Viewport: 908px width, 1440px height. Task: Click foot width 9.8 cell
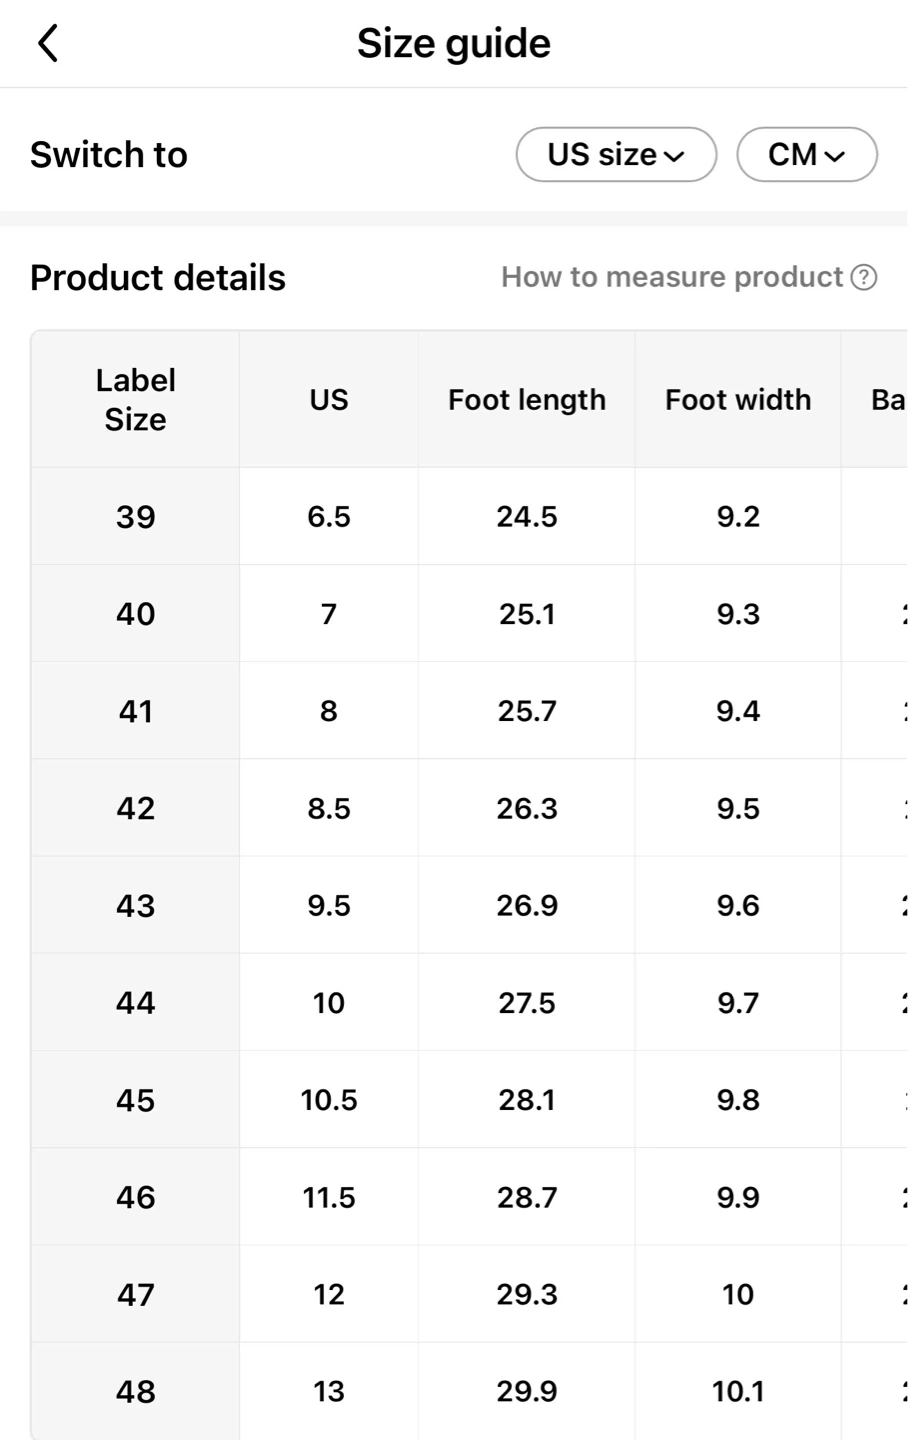738,1100
